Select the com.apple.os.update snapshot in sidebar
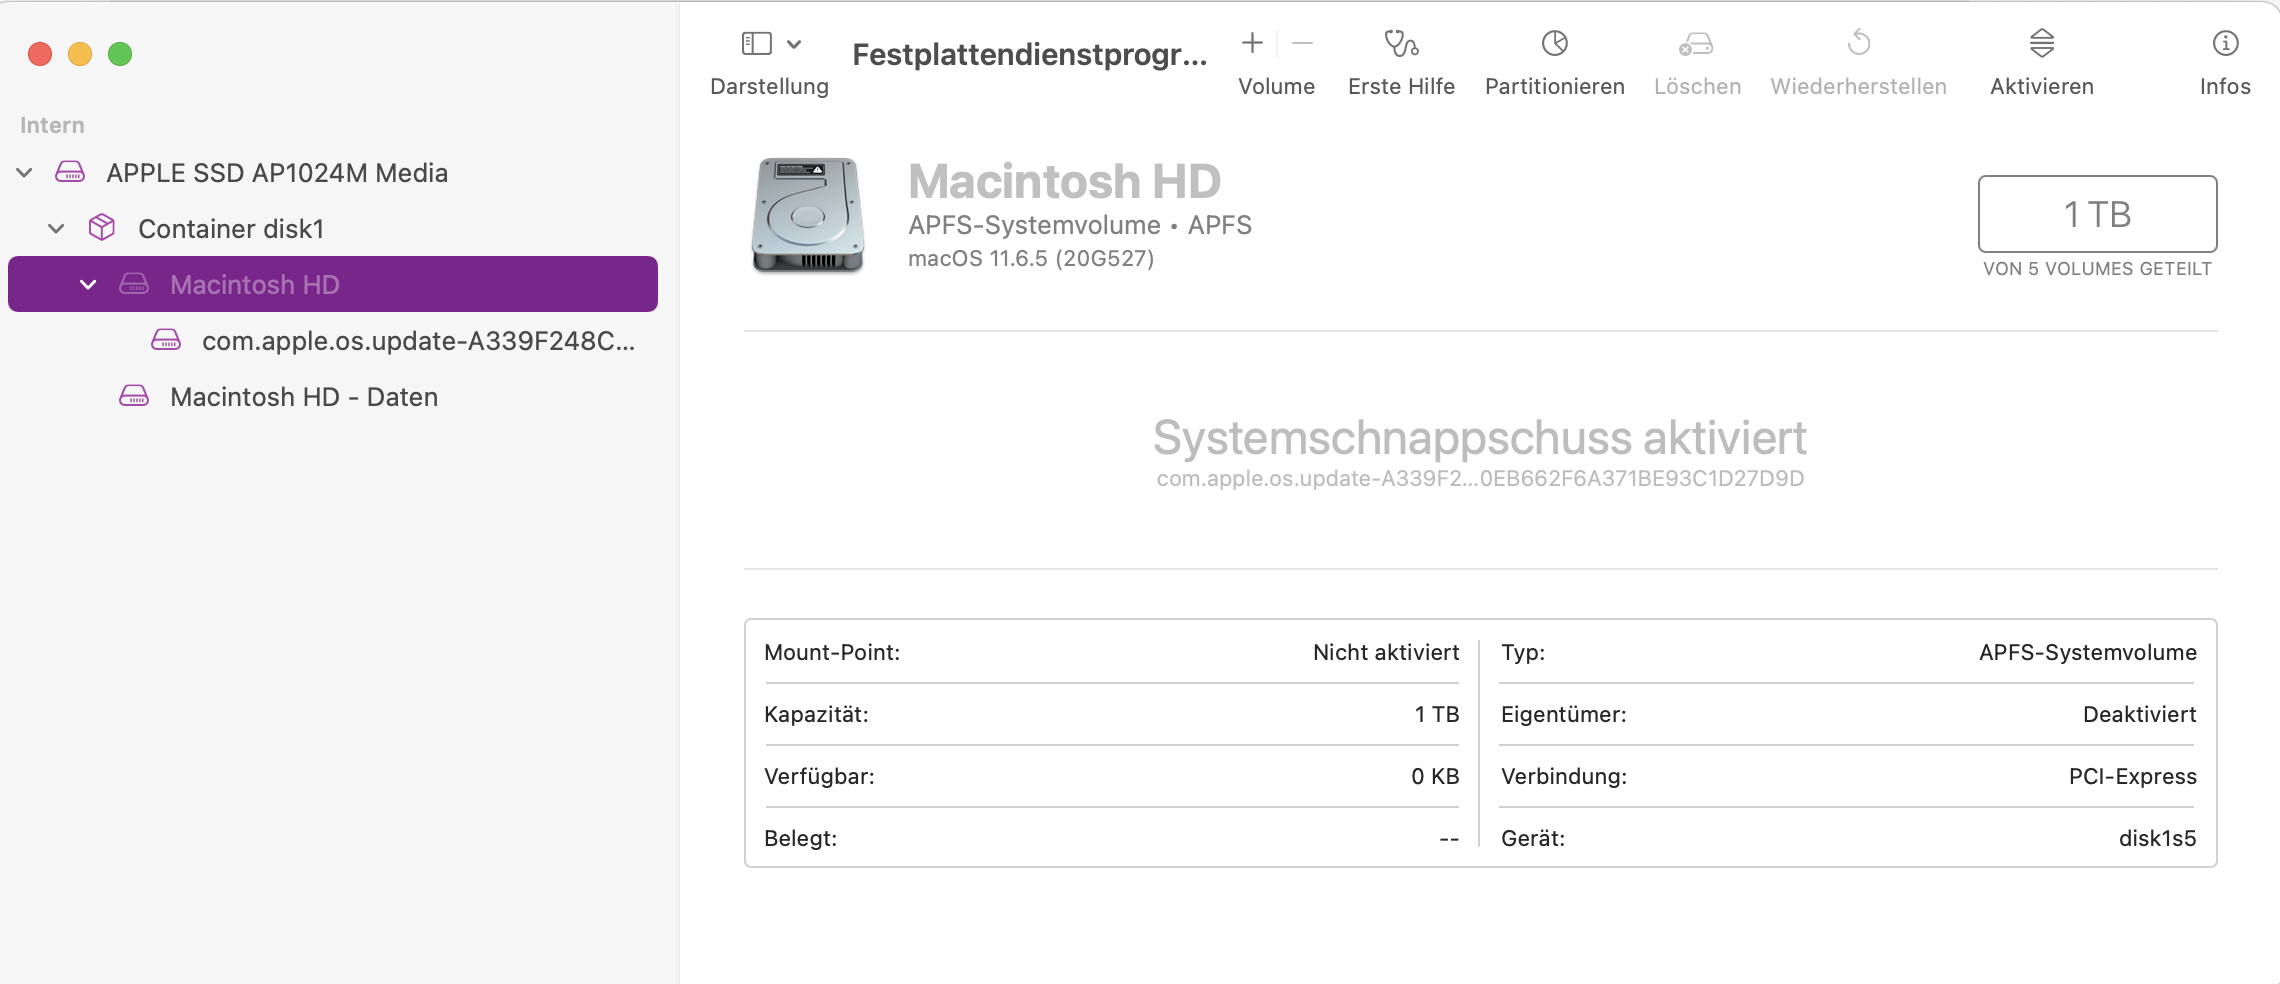 click(417, 341)
